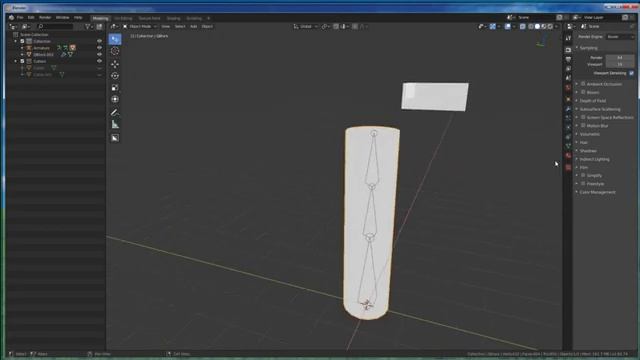Open Scene properties tab
This screenshot has width=640, height=360.
[568, 78]
